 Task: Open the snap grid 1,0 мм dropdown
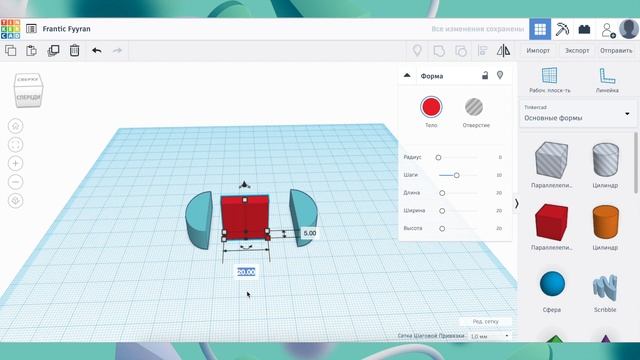pos(489,336)
